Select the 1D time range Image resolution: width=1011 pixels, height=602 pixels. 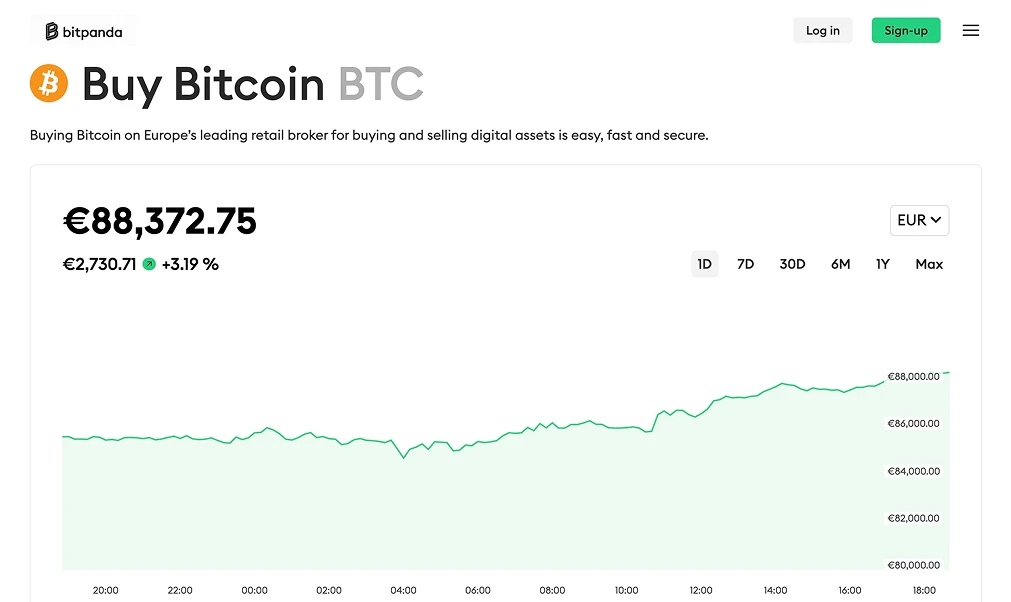704,264
